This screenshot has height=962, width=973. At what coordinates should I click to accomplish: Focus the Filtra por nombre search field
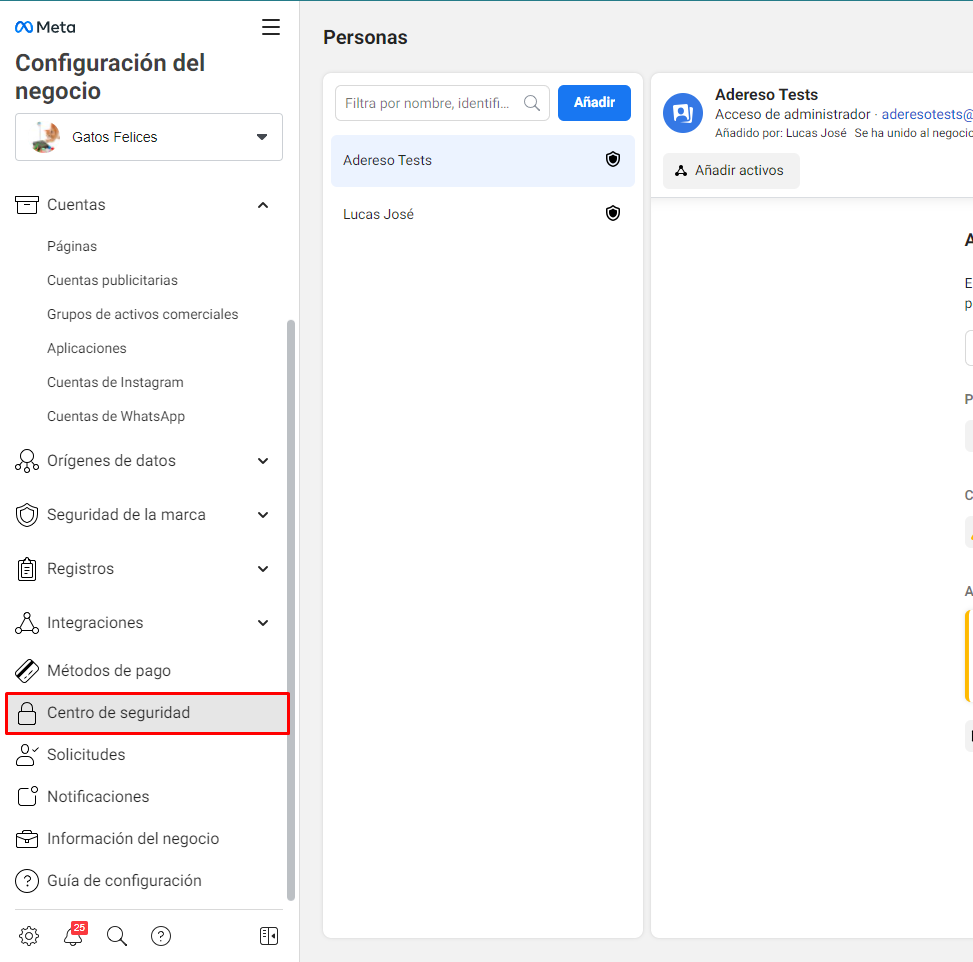(442, 103)
